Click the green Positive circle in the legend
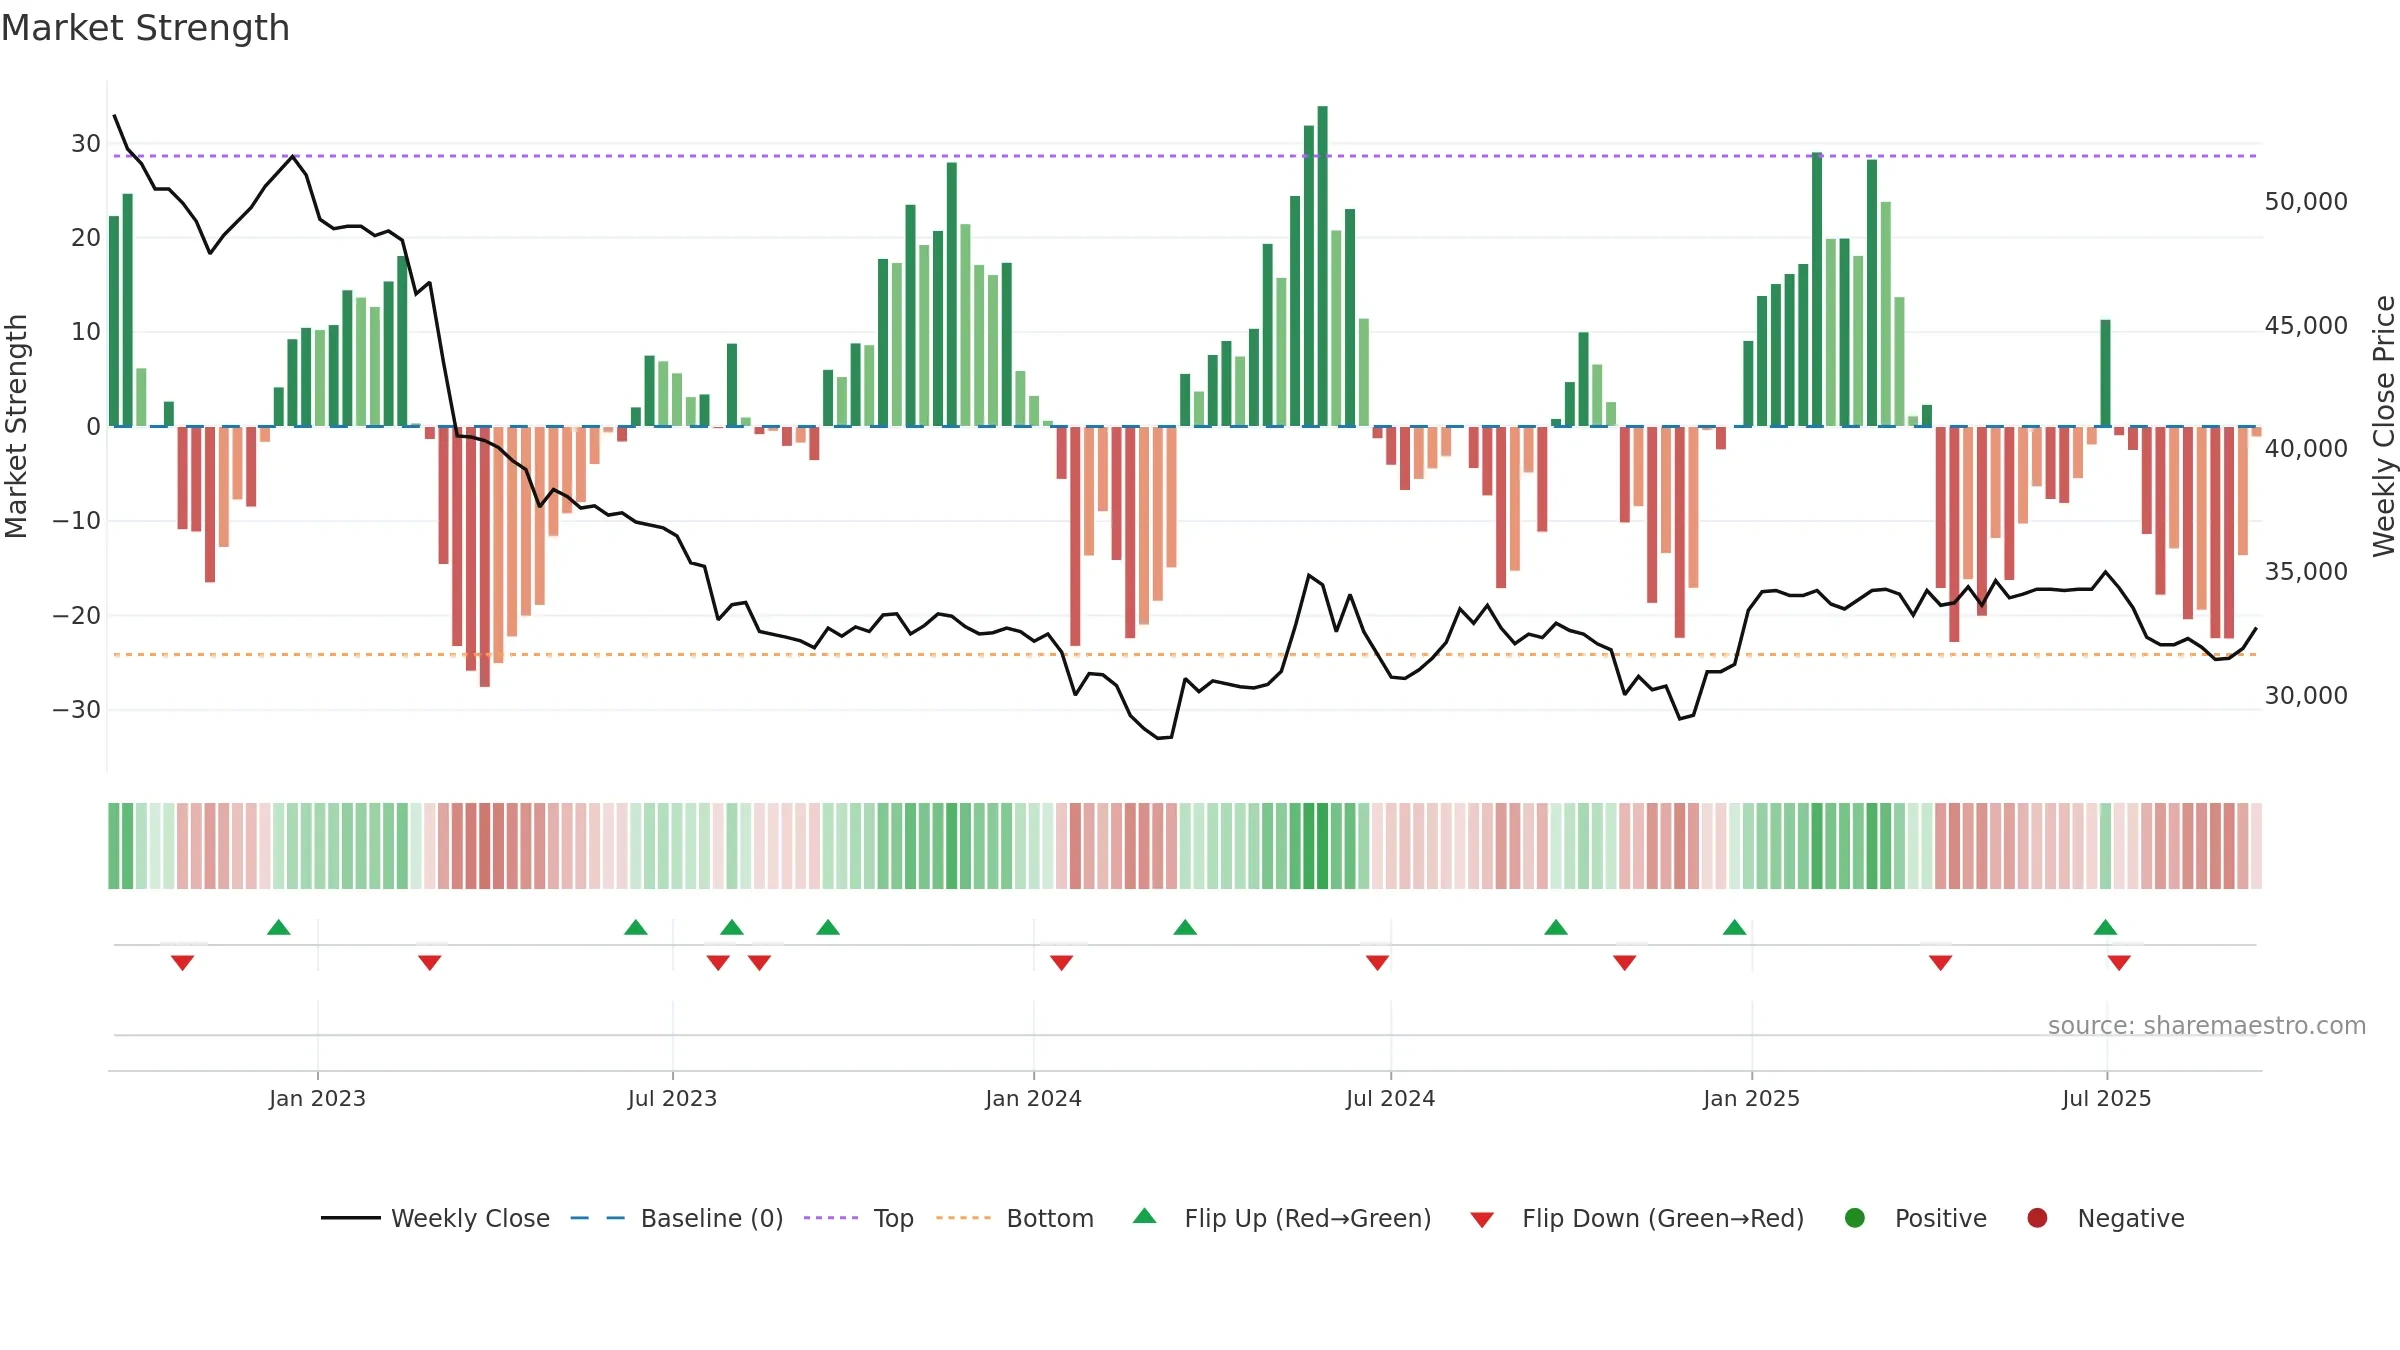Screen dimensions: 2400x1350 (x=1855, y=1218)
